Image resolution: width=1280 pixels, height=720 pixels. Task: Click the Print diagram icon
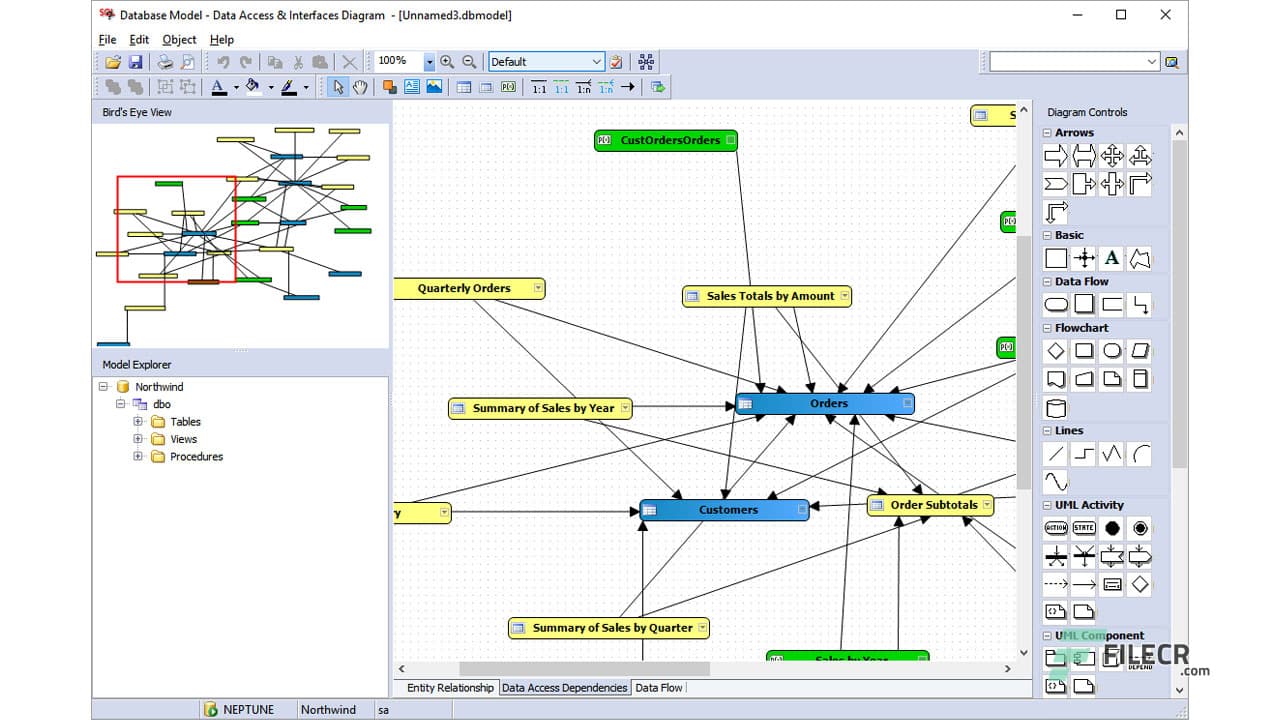pos(164,62)
